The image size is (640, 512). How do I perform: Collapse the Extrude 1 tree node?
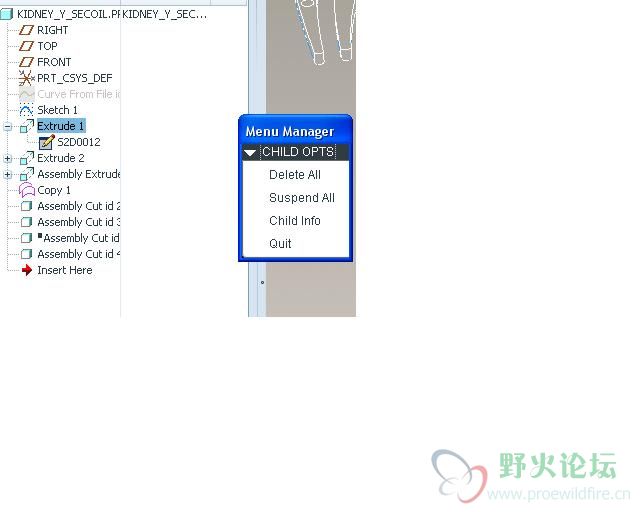coord(7,127)
